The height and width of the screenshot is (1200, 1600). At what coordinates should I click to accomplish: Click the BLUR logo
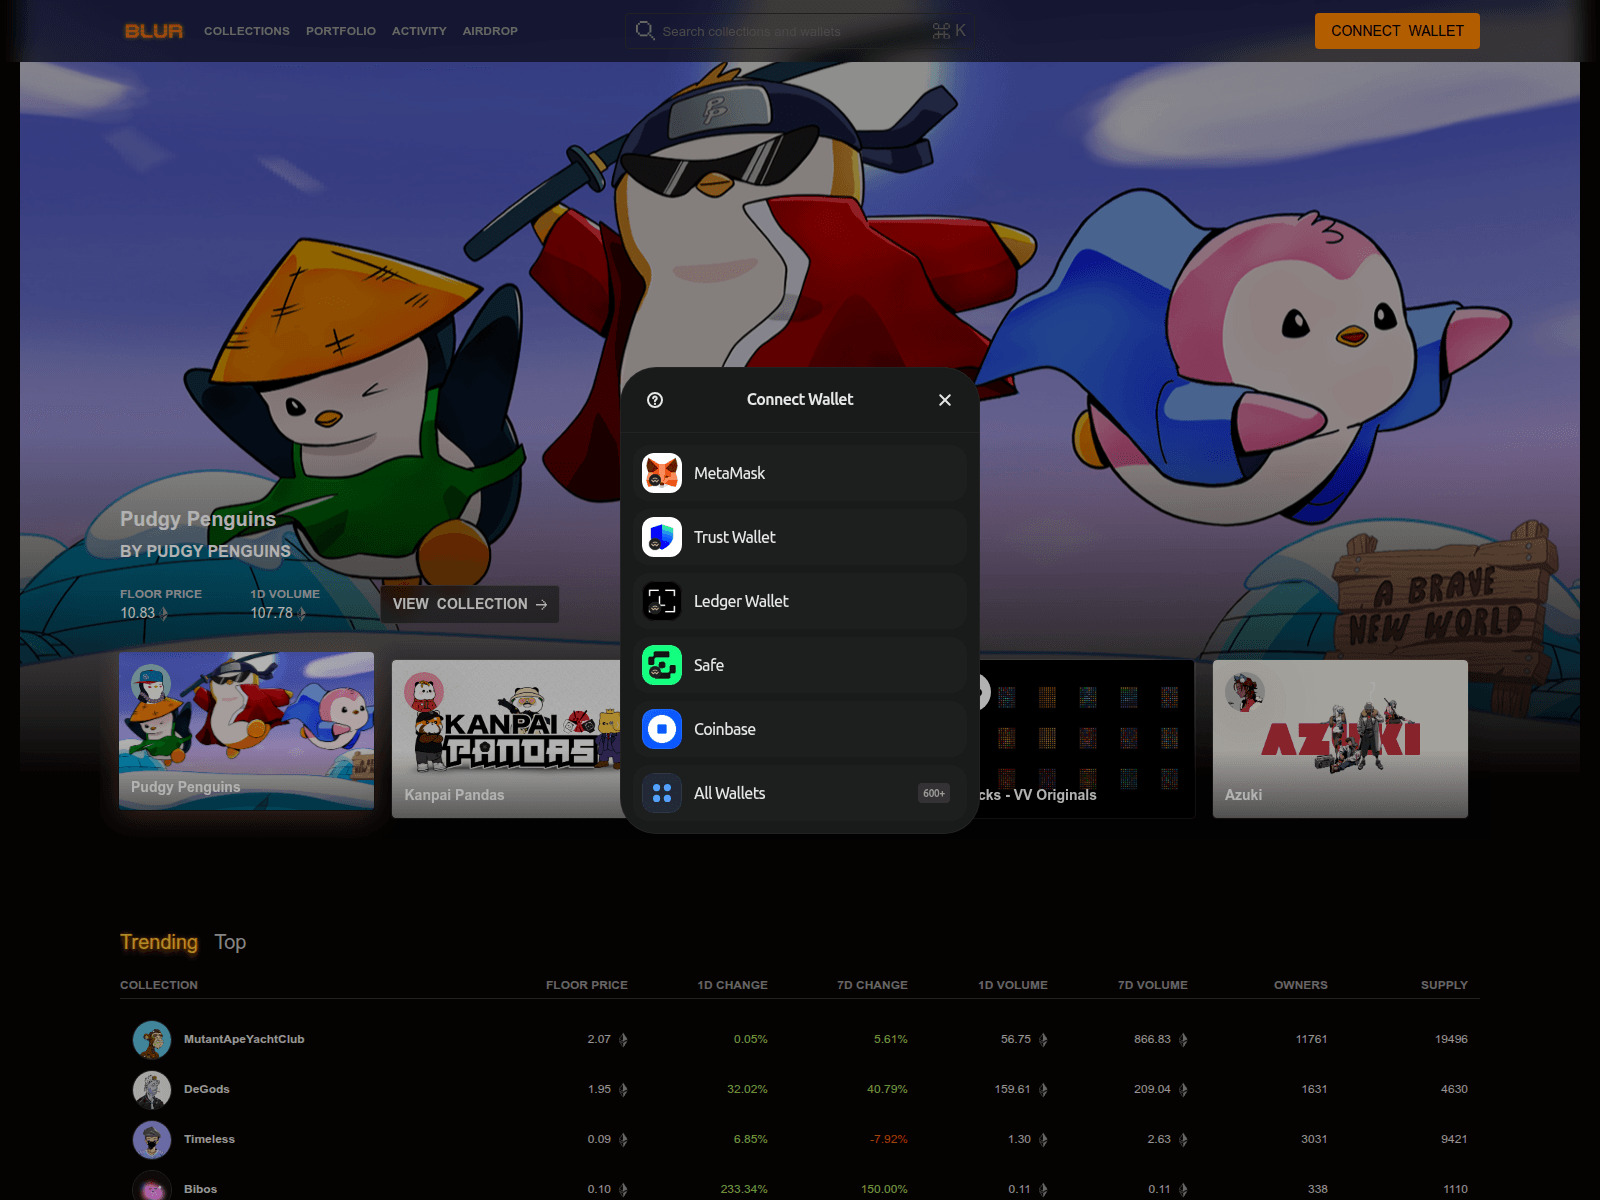154,31
